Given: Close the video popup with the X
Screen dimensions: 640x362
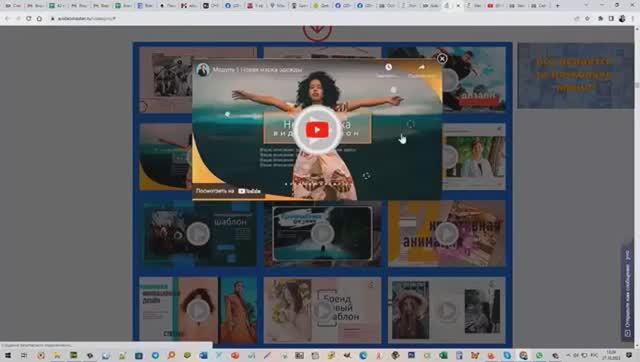Looking at the screenshot, I should point(442,59).
